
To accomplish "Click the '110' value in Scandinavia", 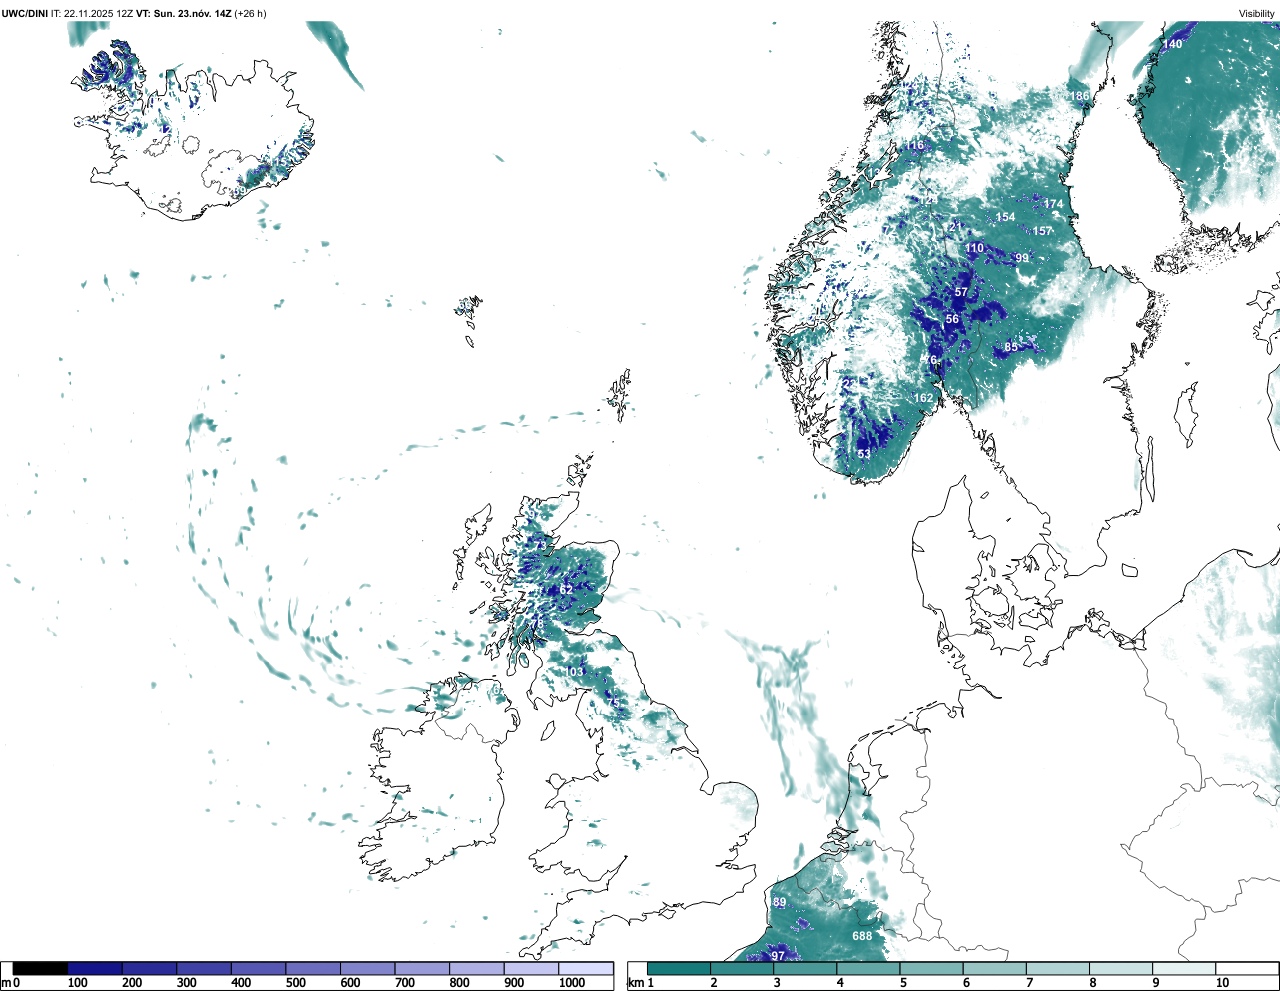I will point(974,248).
